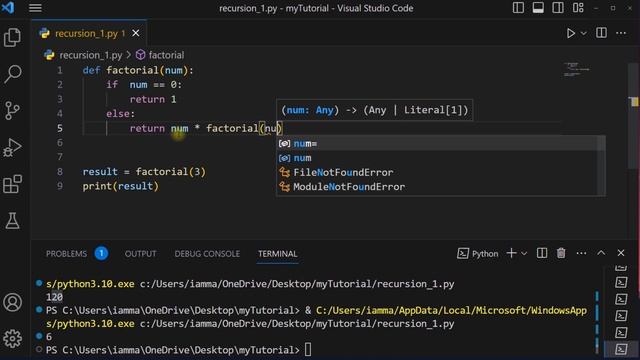Split the terminal icon
Viewport: 640px width, 360px height.
coord(542,253)
